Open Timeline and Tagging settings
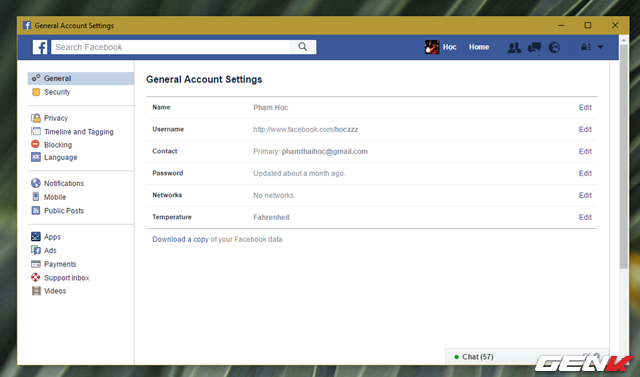 pos(79,132)
